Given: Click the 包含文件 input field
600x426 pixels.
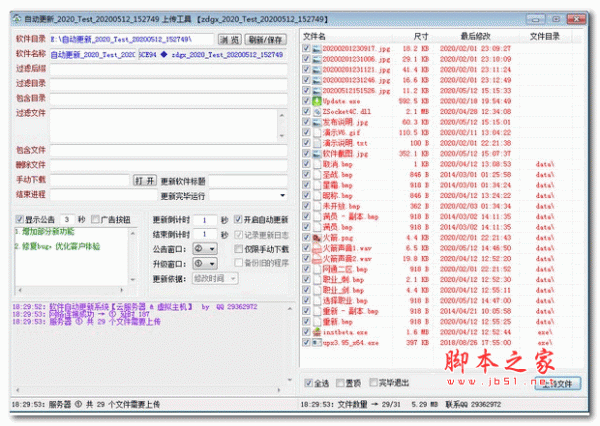Looking at the screenshot, I should 168,150.
